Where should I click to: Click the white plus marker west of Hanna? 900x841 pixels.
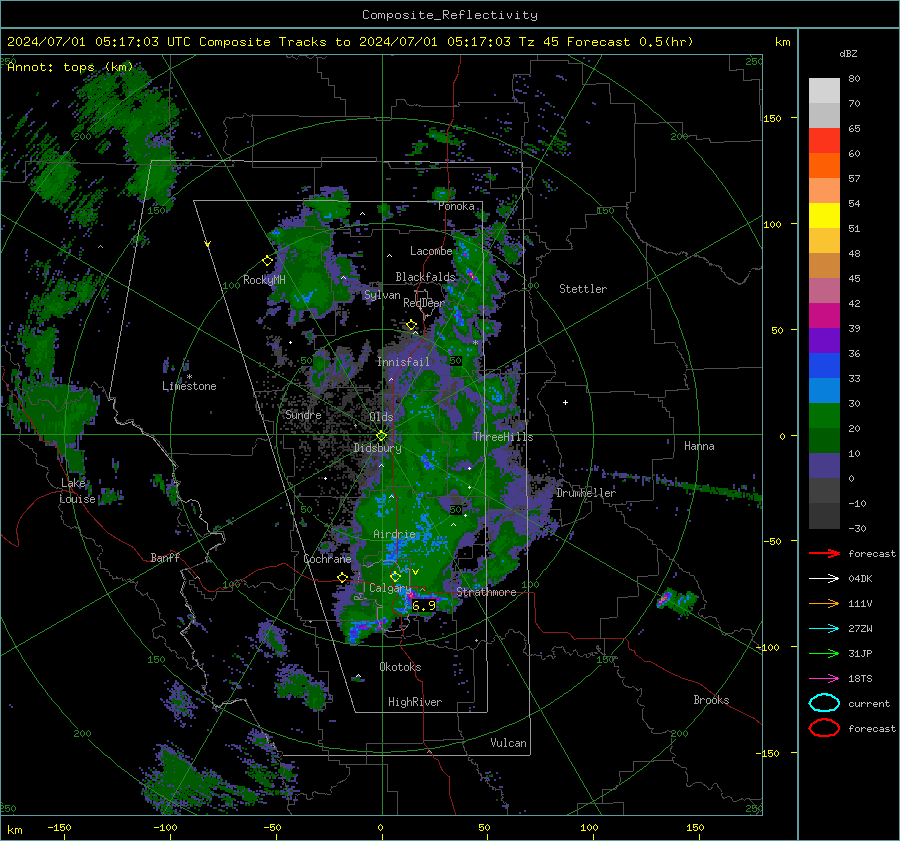coord(565,402)
